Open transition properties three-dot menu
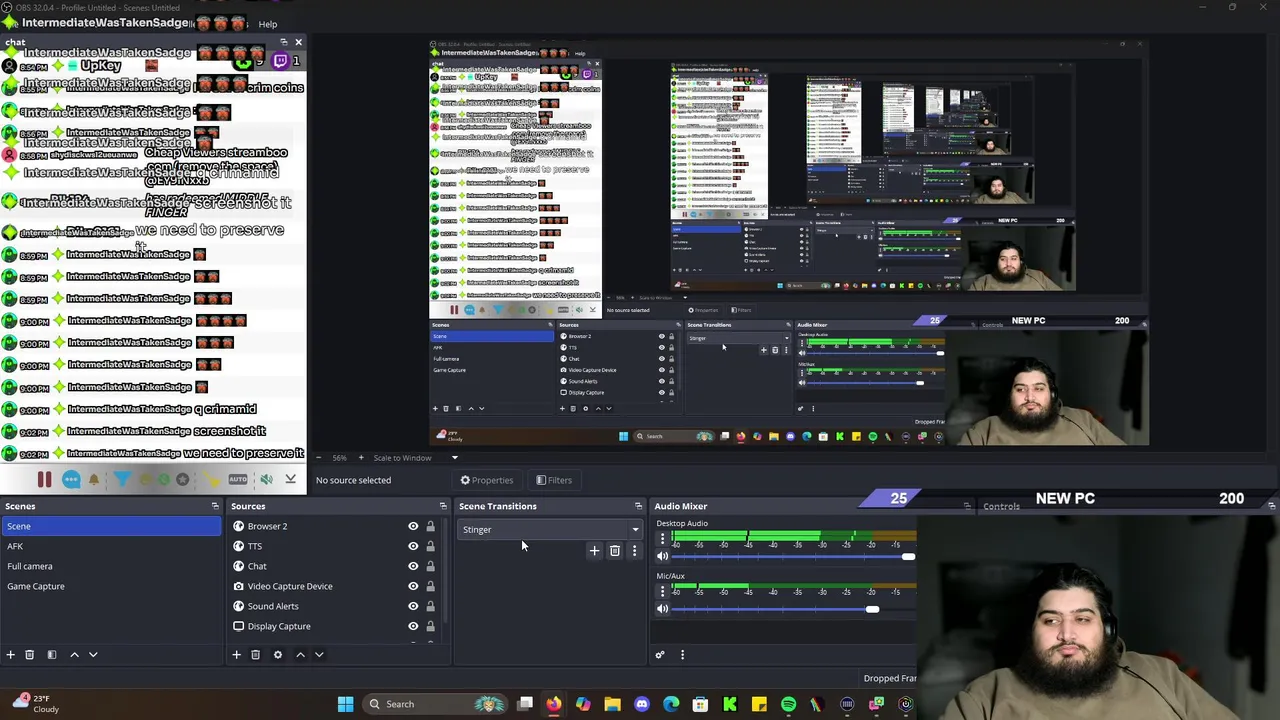 [634, 551]
